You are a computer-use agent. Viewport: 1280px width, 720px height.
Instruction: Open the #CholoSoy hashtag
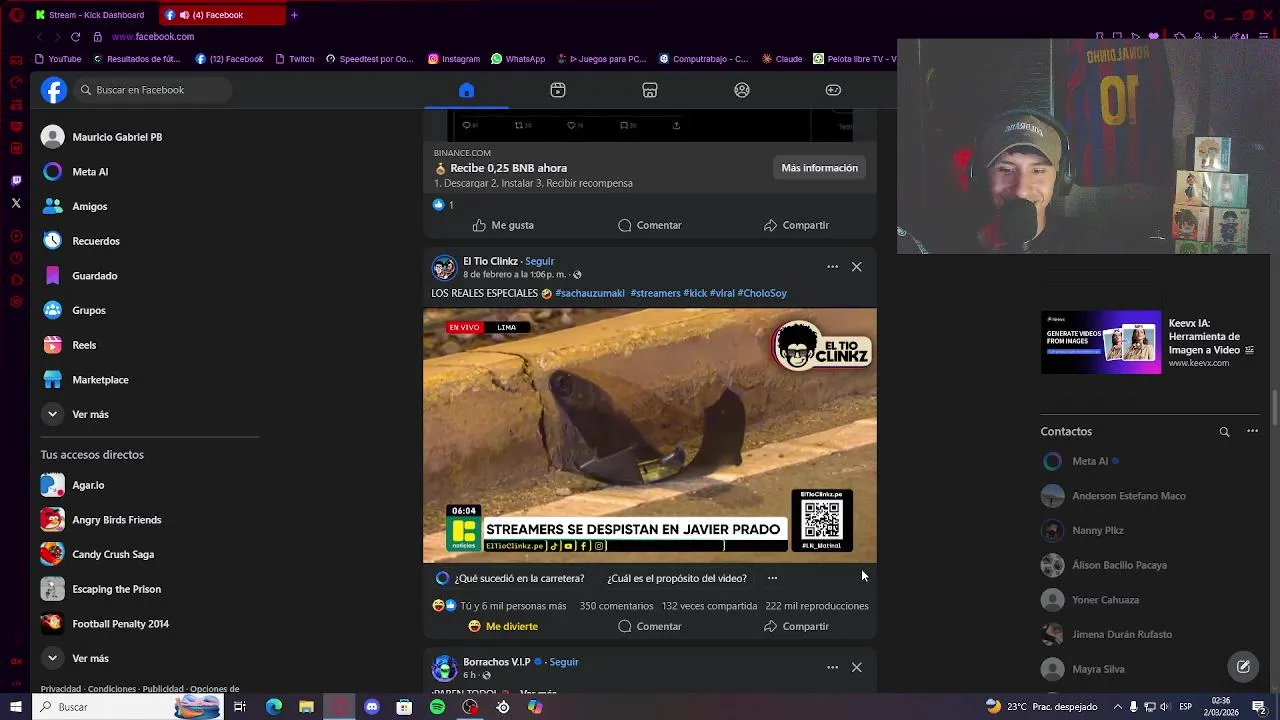coord(762,293)
